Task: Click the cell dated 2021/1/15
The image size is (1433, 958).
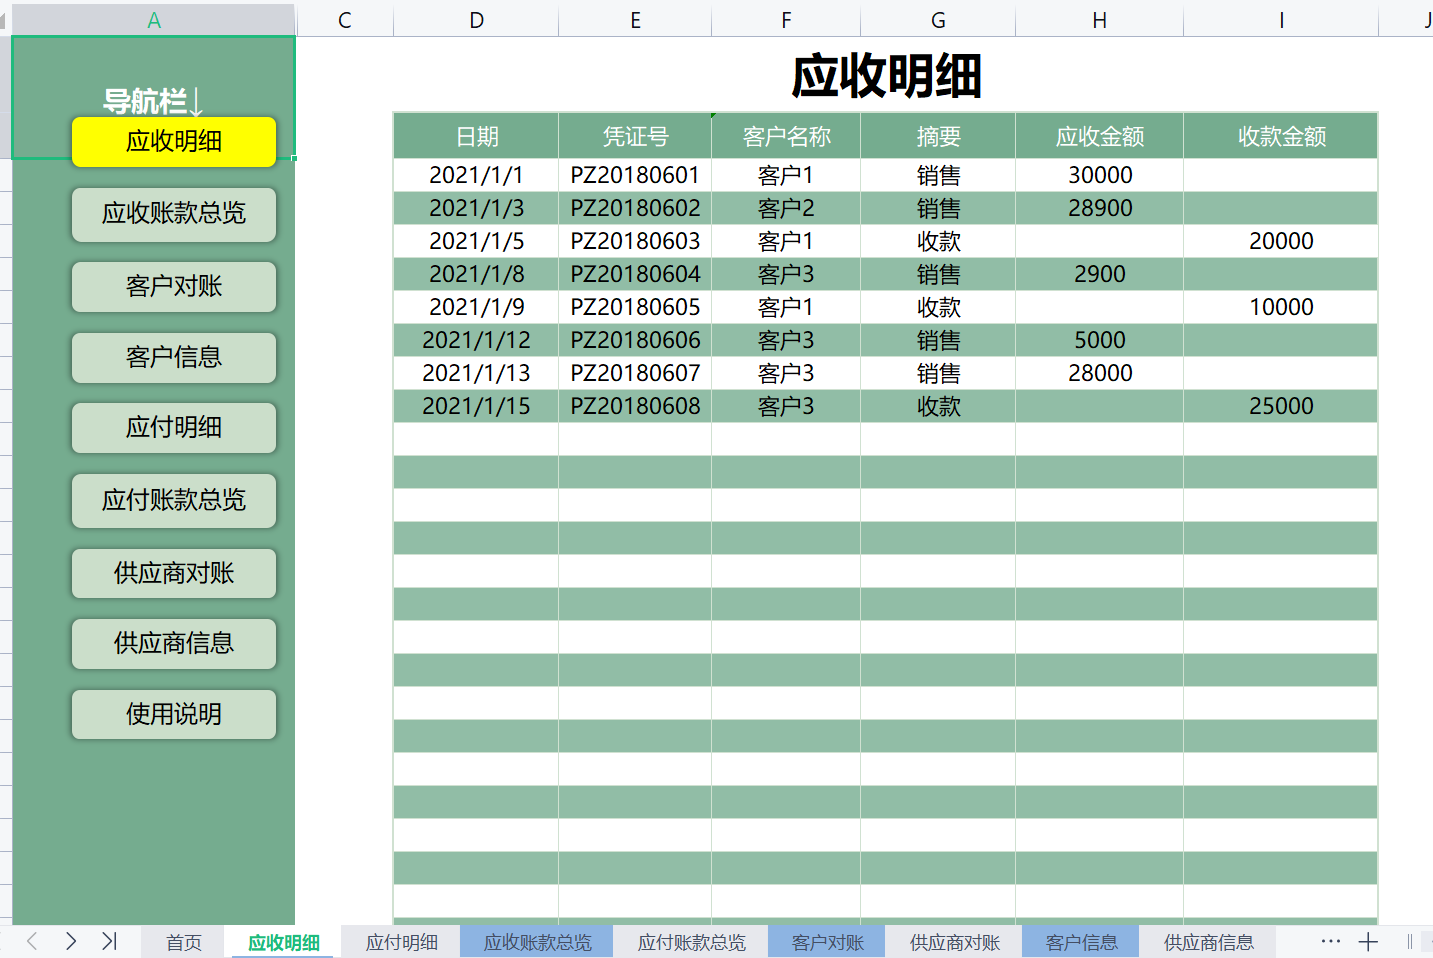Action: 476,406
